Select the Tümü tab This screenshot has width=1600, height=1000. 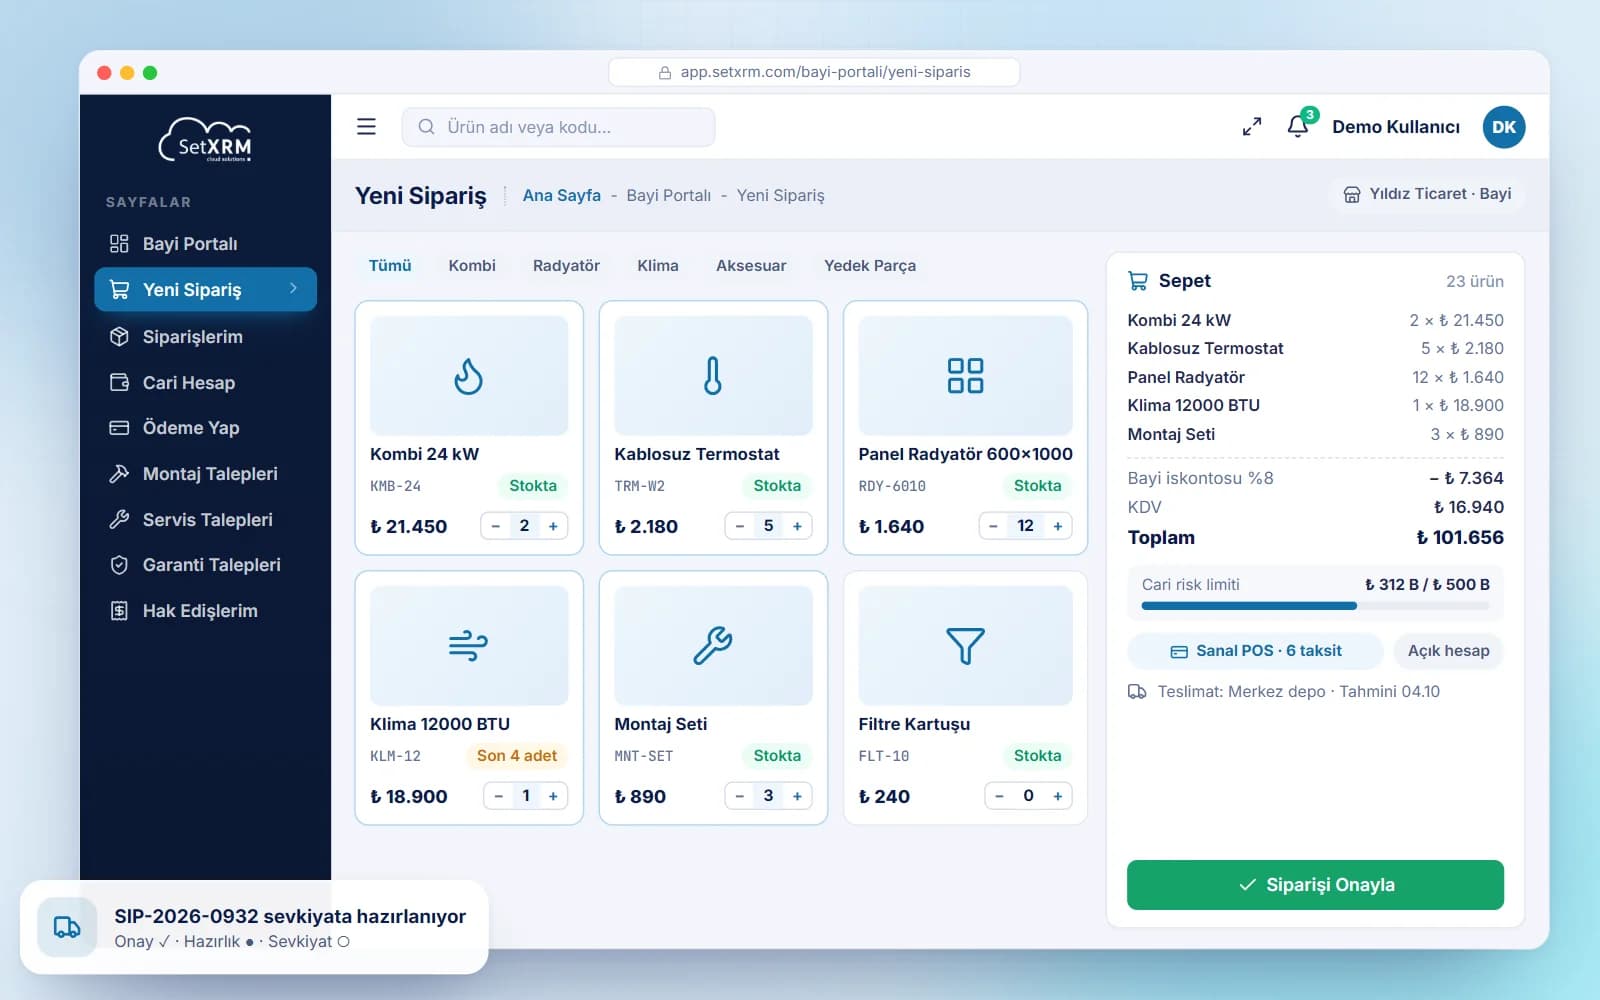[390, 266]
